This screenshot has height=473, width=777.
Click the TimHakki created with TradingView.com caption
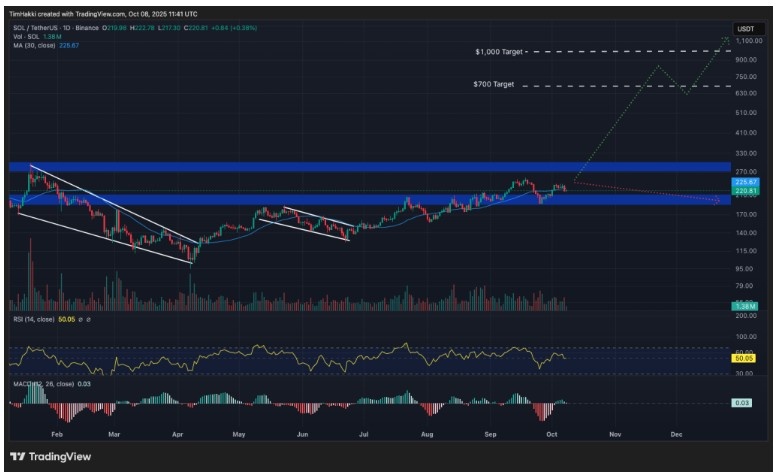point(103,14)
